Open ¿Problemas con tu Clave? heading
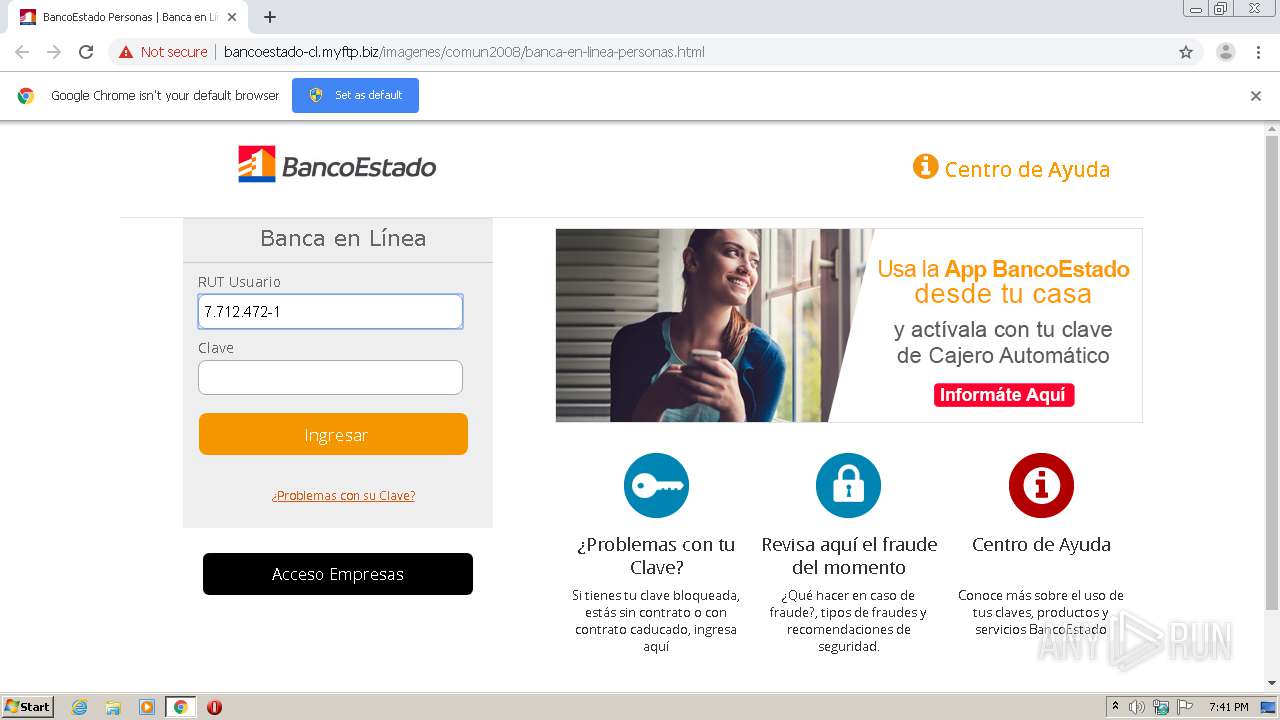1280x720 pixels. click(656, 556)
